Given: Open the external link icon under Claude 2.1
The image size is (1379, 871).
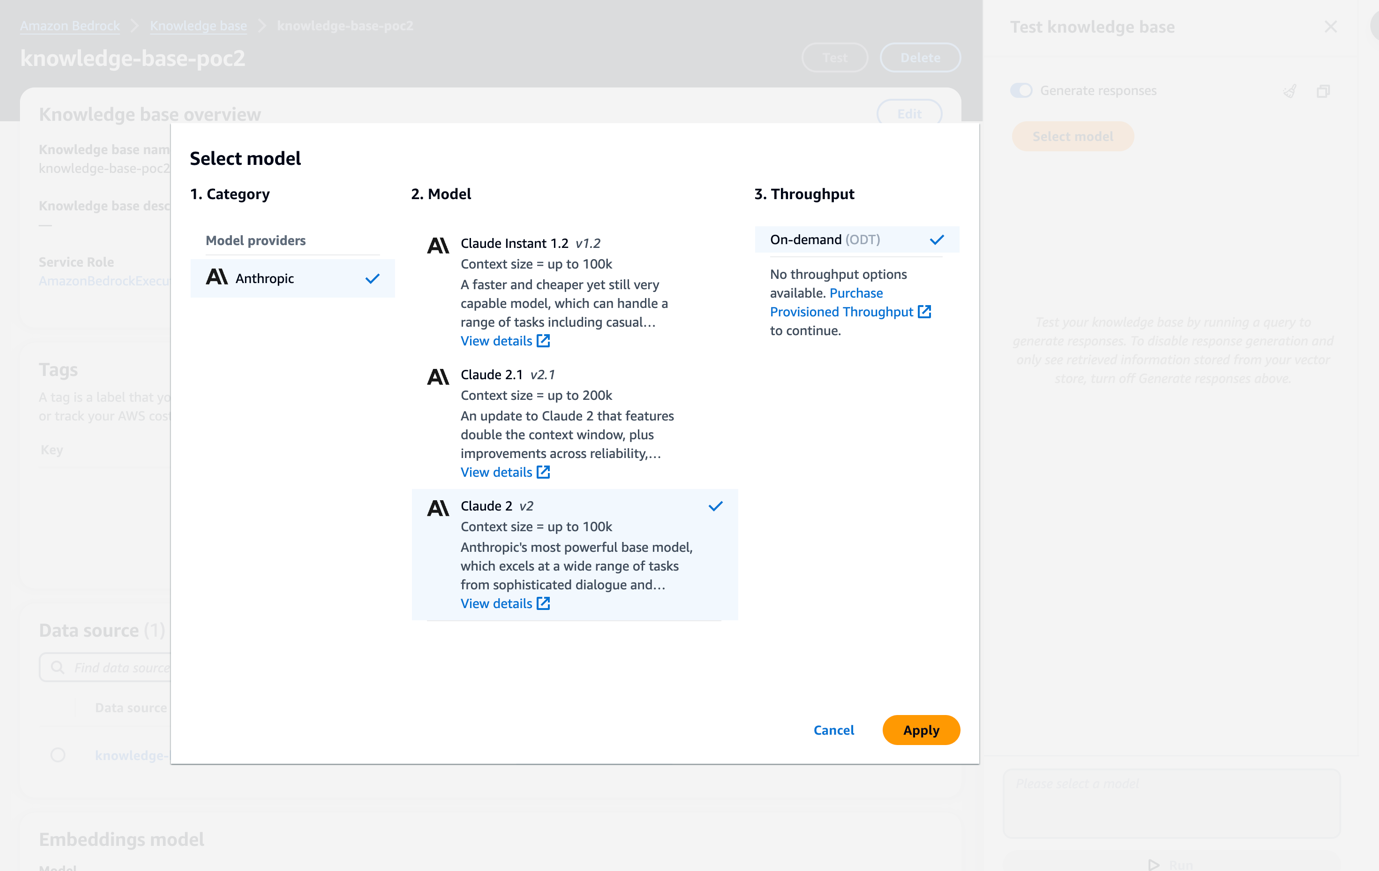Looking at the screenshot, I should [x=543, y=472].
